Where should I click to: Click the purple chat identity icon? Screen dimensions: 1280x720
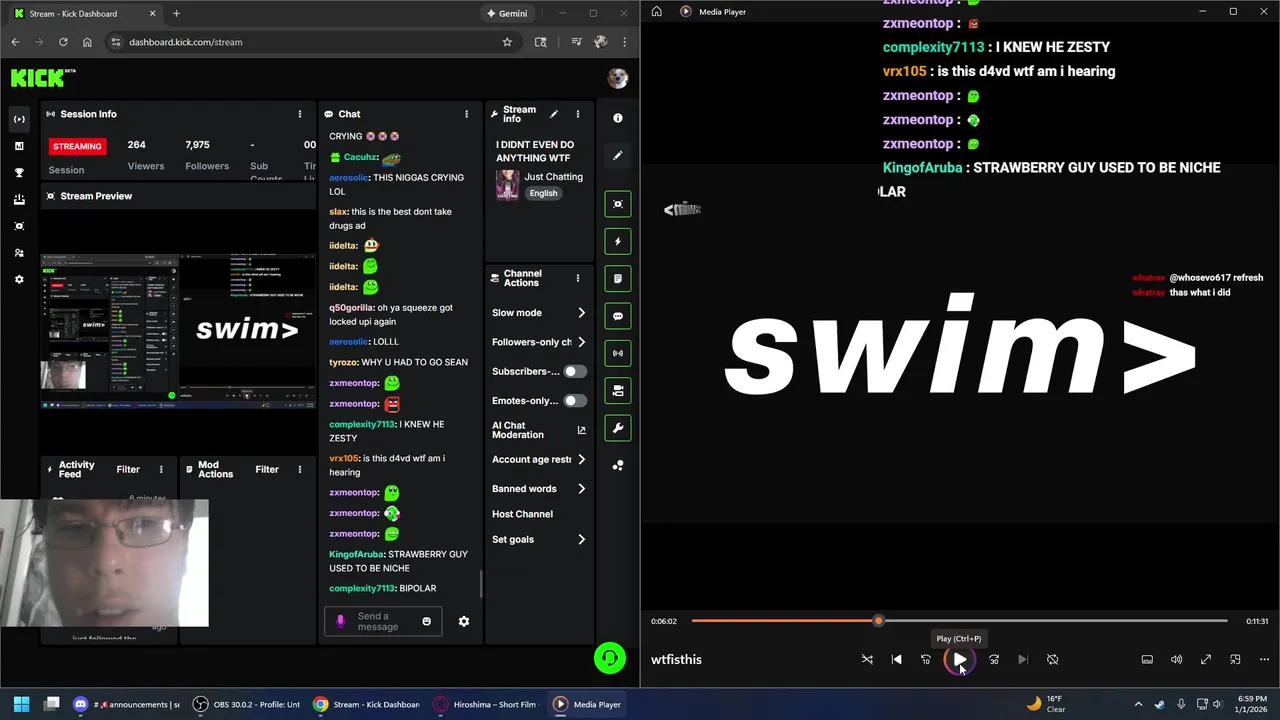pos(340,621)
